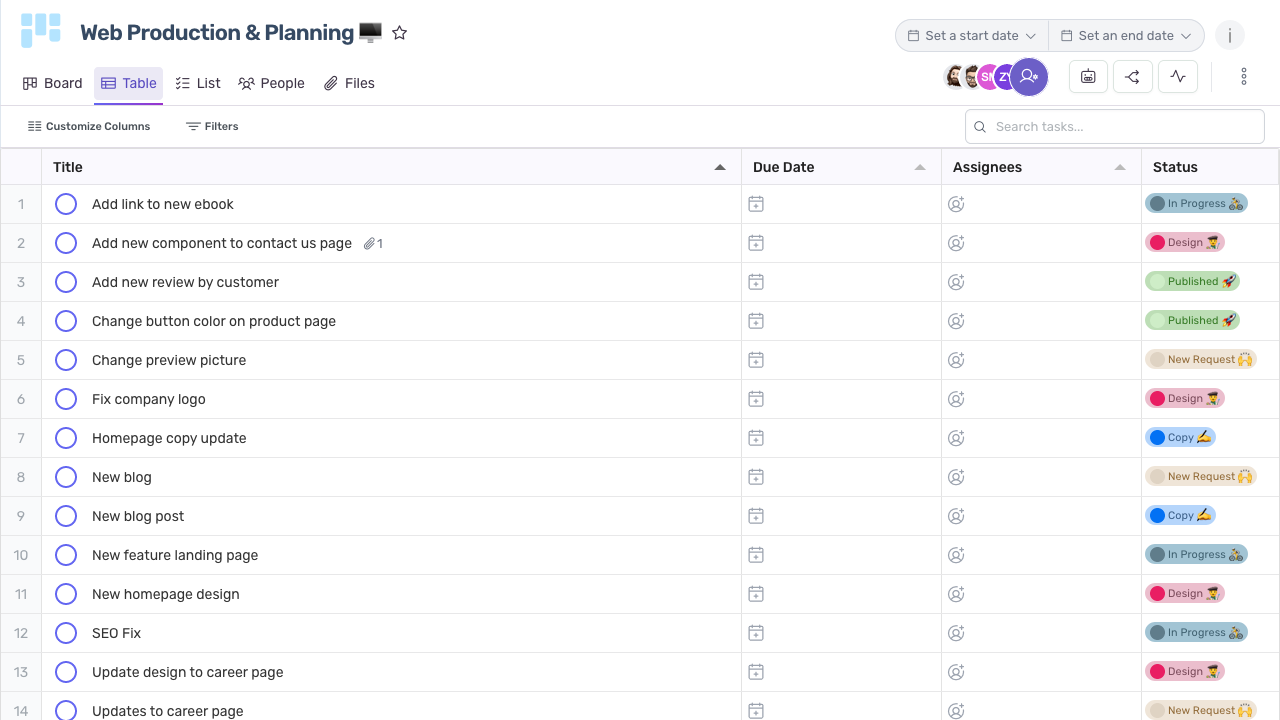This screenshot has height=720, width=1280.
Task: Open the automation robot icon
Action: (x=1088, y=77)
